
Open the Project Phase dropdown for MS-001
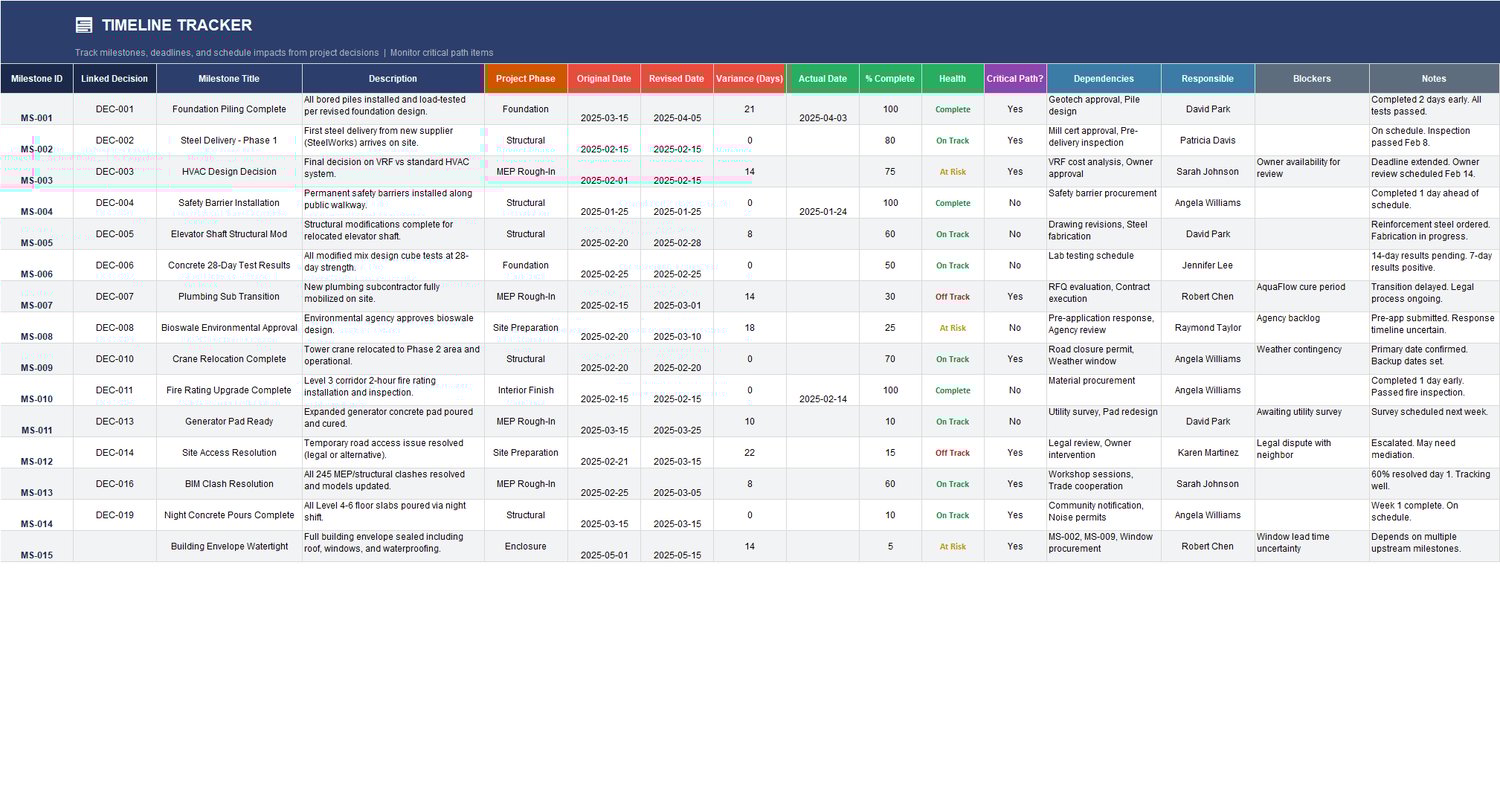(x=527, y=109)
